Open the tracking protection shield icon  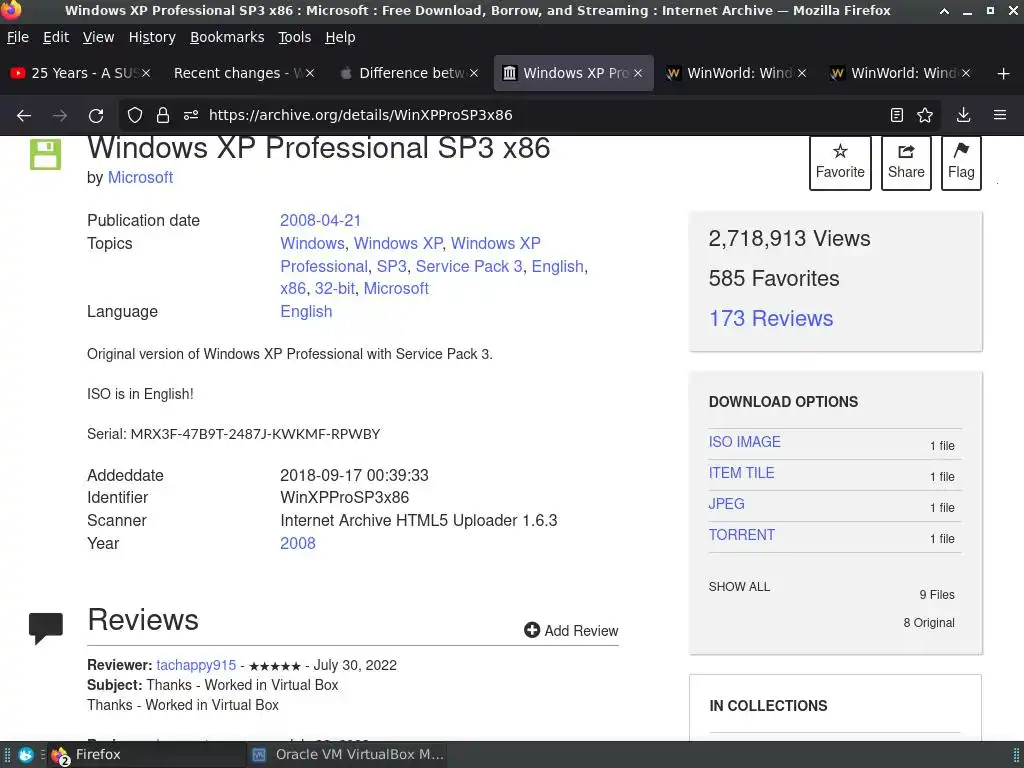click(135, 116)
